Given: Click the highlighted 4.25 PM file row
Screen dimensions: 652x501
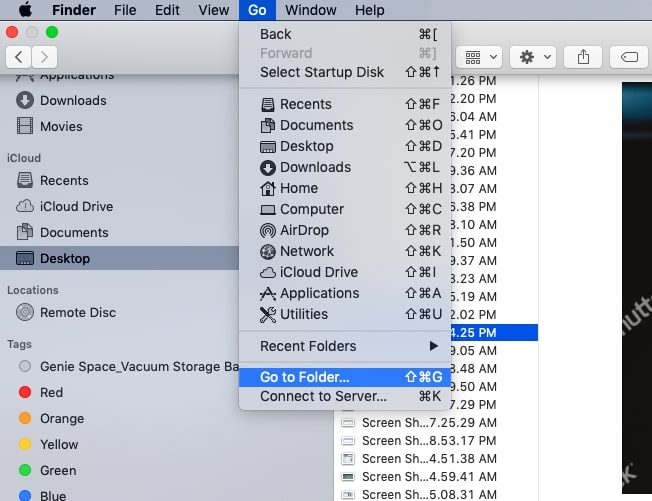Looking at the screenshot, I should [494, 333].
